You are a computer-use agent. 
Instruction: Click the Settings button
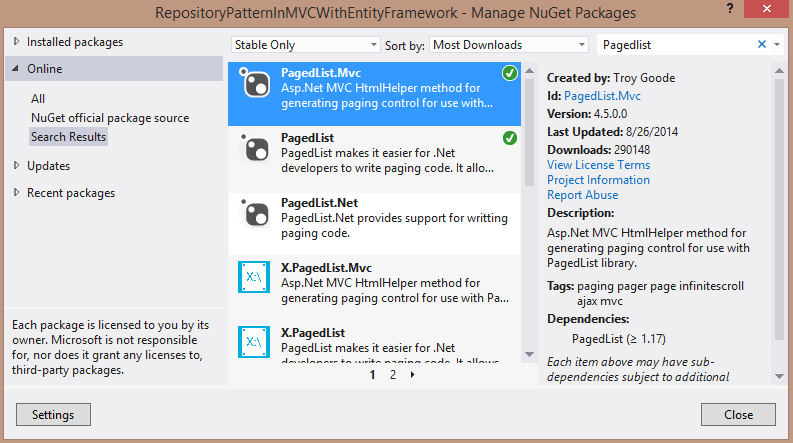pos(54,414)
